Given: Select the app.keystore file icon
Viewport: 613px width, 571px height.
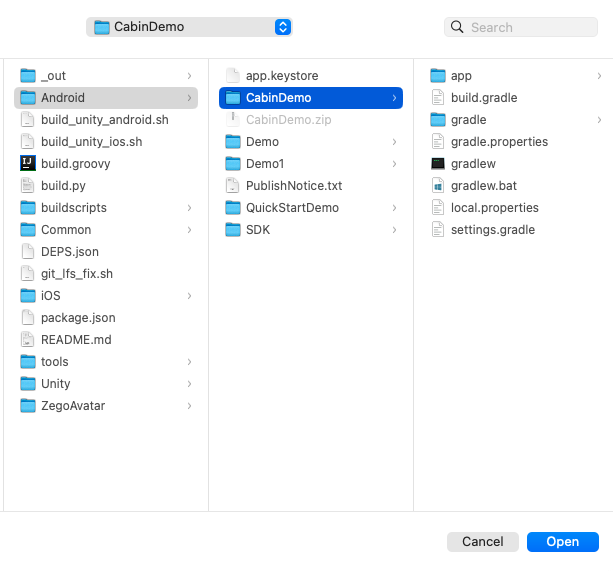Looking at the screenshot, I should tap(233, 76).
